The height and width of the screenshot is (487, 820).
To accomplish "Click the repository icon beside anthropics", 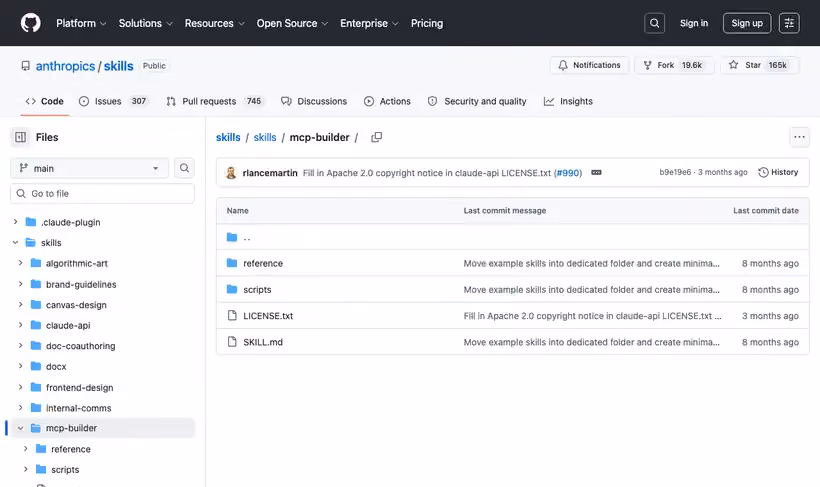I will point(26,66).
